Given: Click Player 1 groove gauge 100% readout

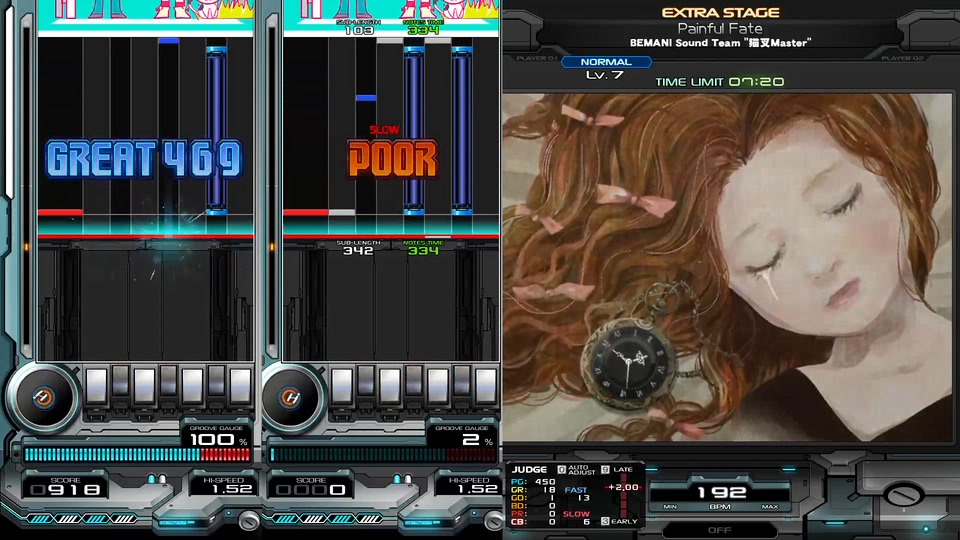Looking at the screenshot, I should click(218, 440).
